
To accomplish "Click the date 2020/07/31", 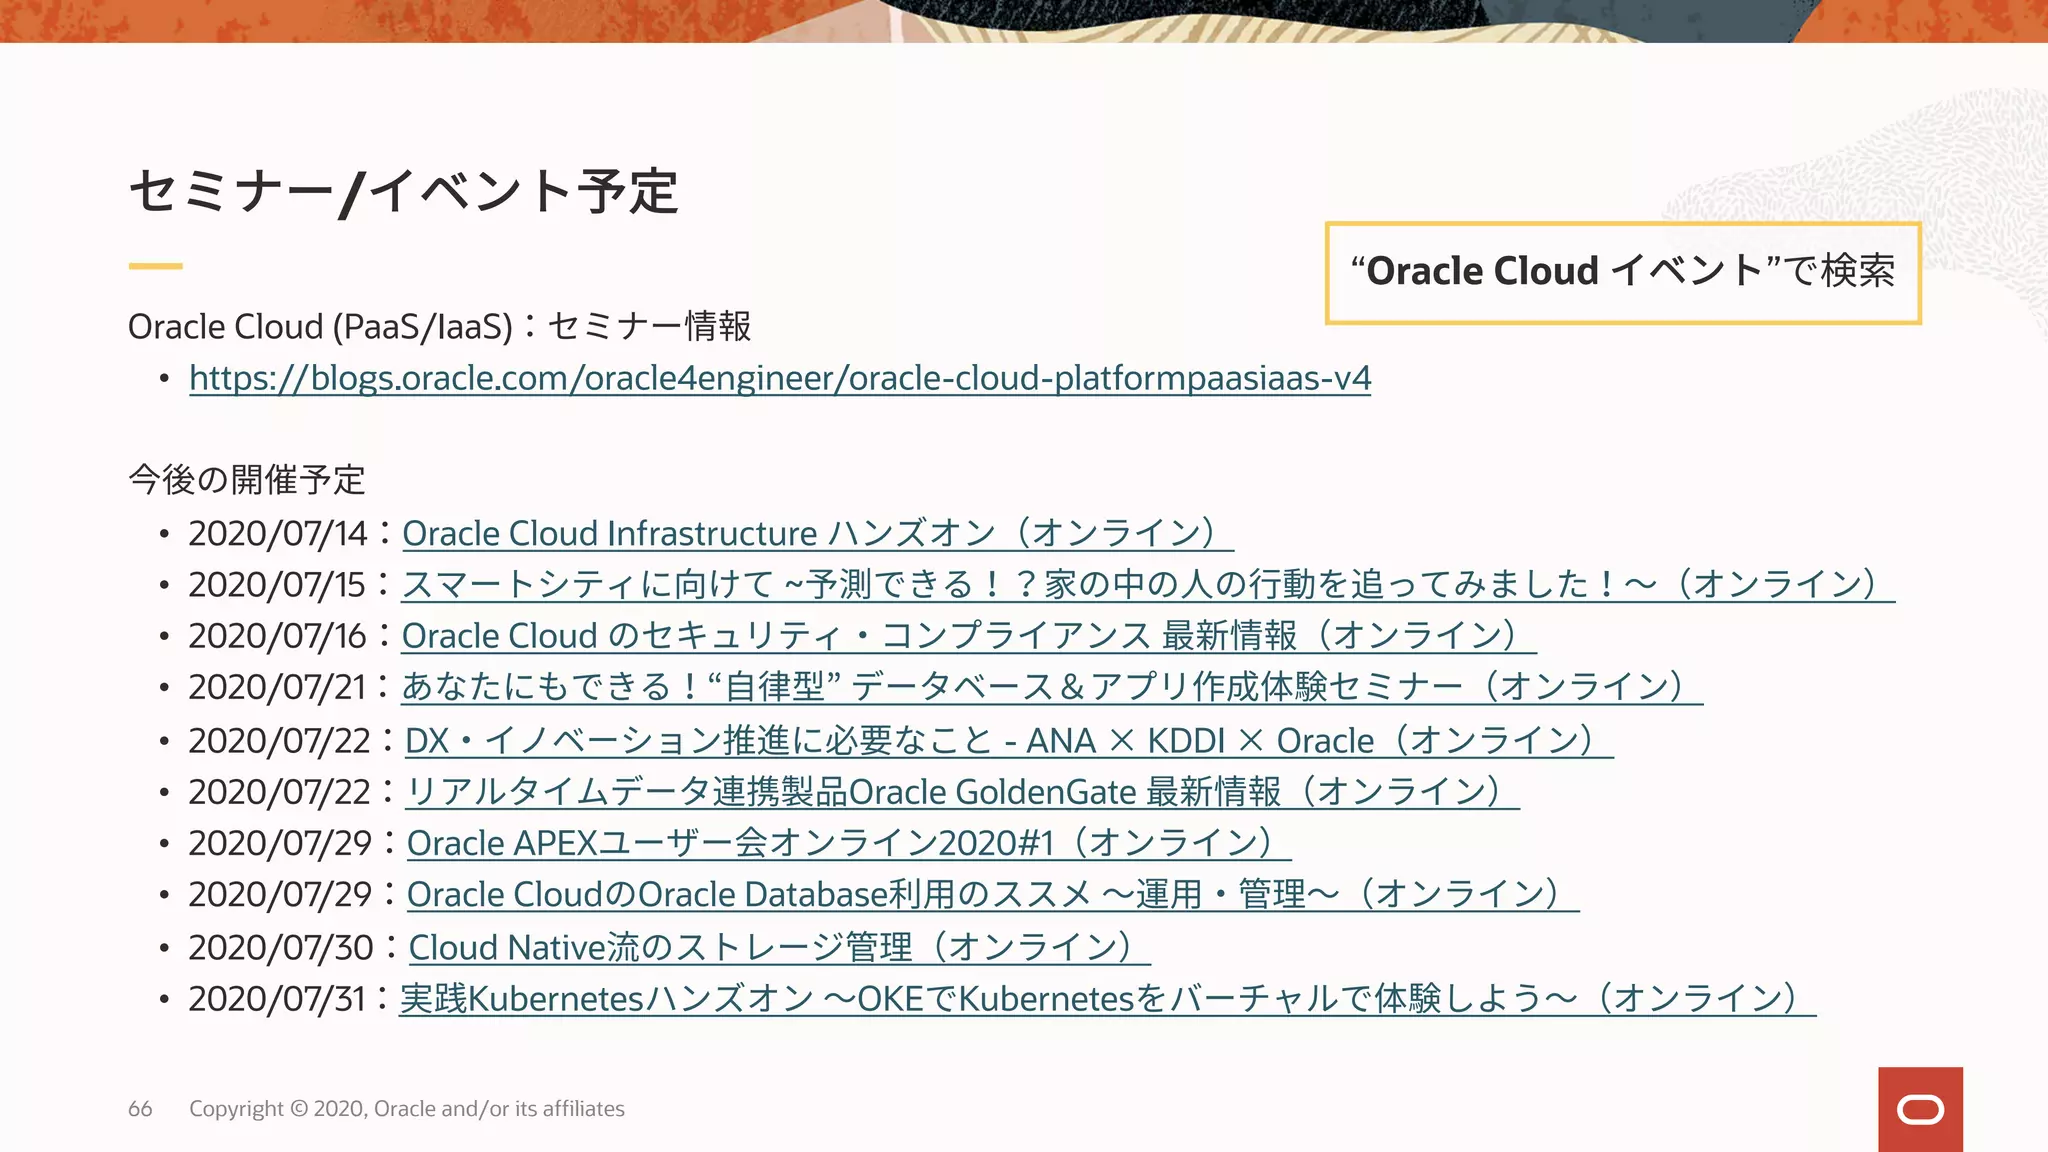I will point(277,998).
